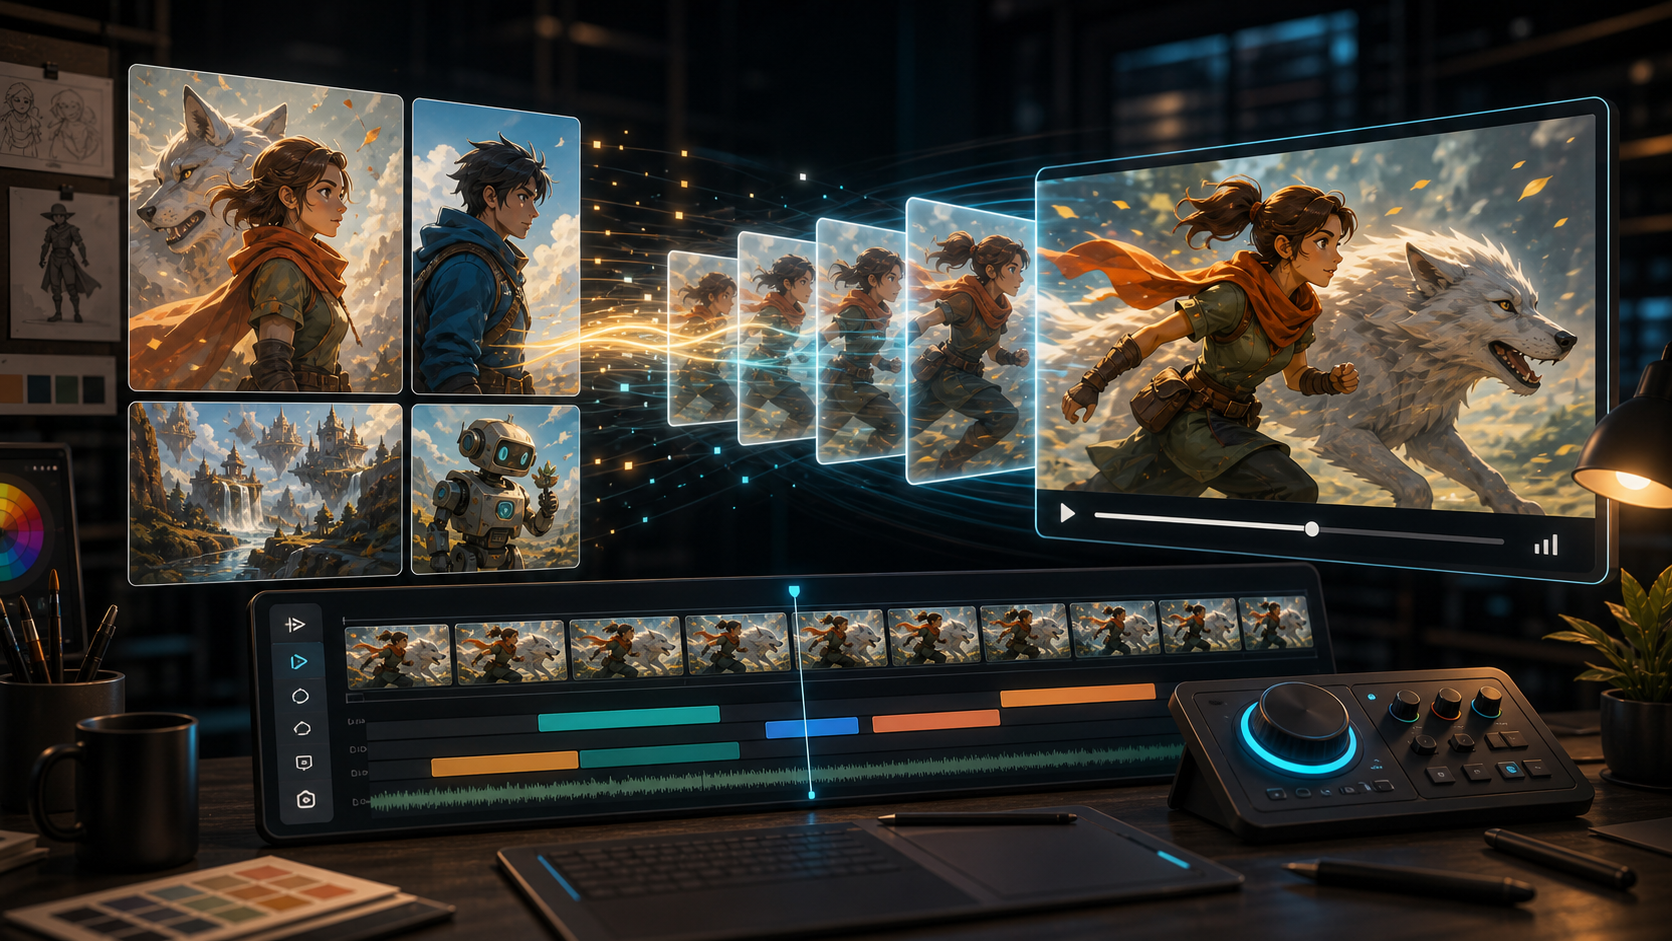Image resolution: width=1672 pixels, height=941 pixels.
Task: Click the progress slider knob in the player
Action: (x=1311, y=529)
